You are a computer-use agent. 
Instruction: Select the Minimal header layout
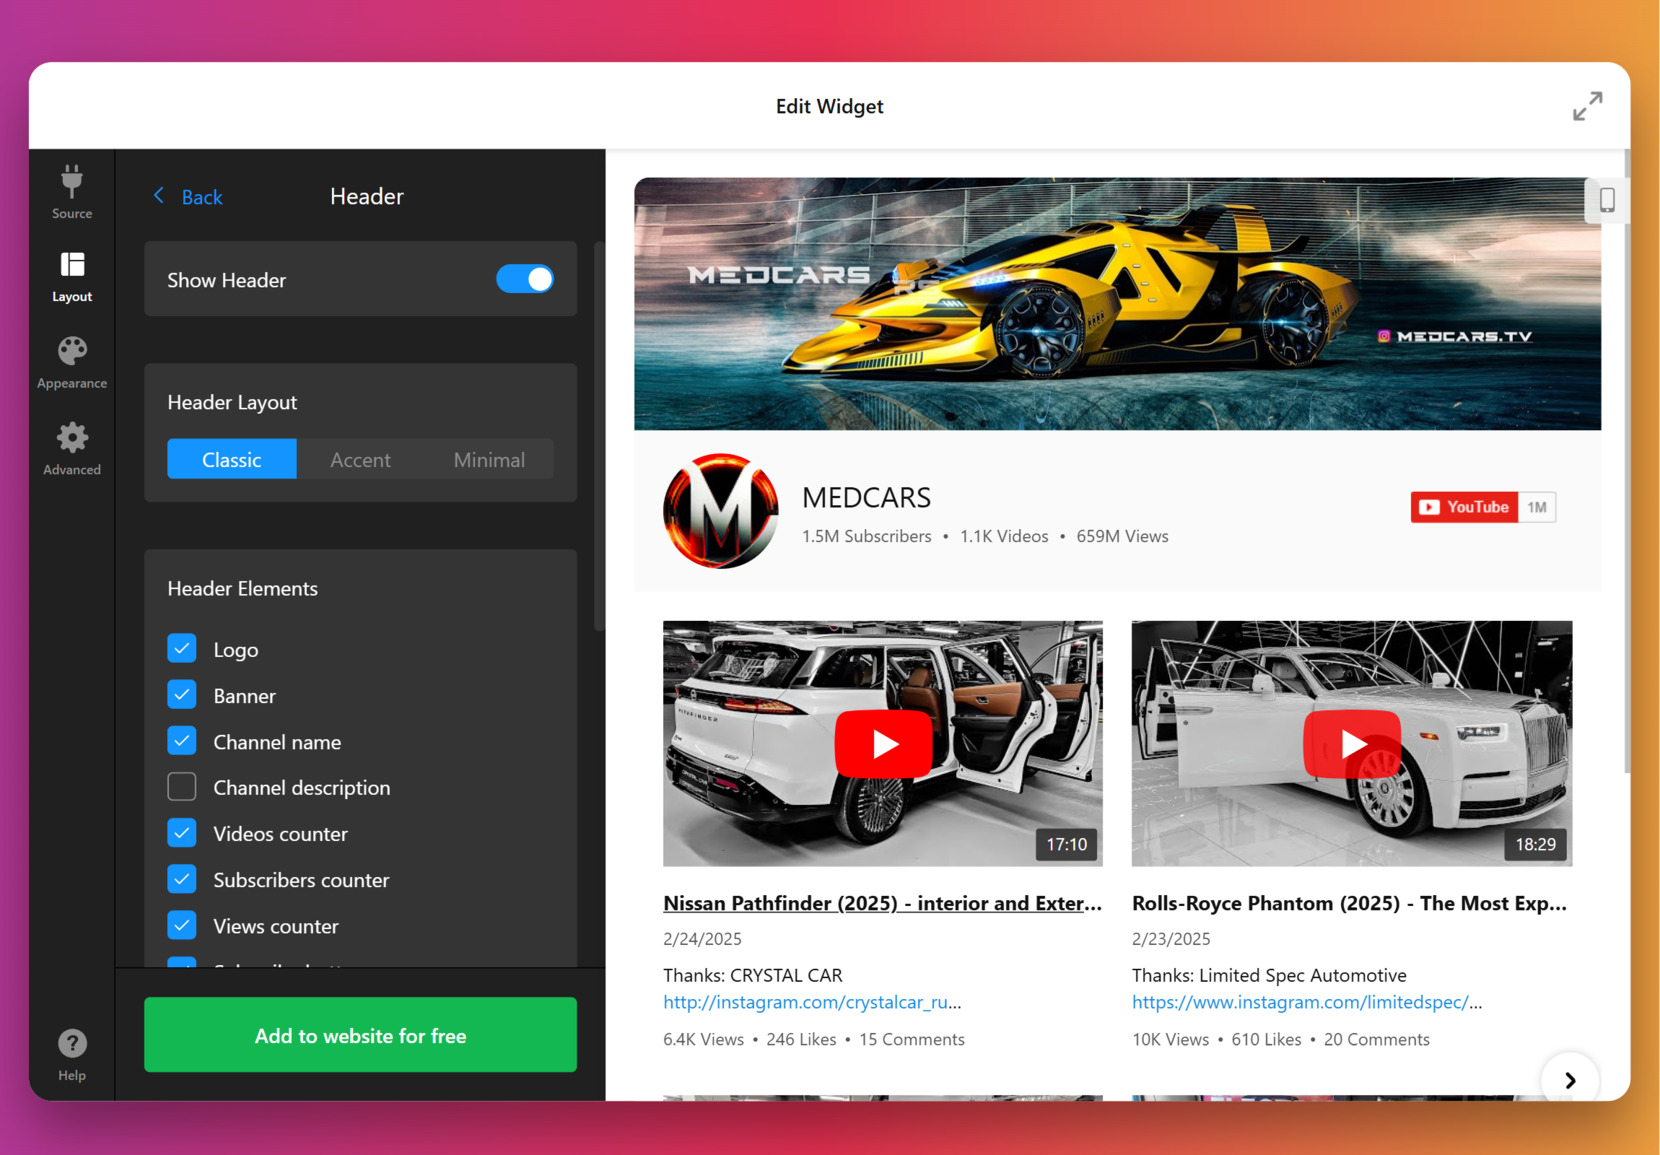tap(489, 459)
